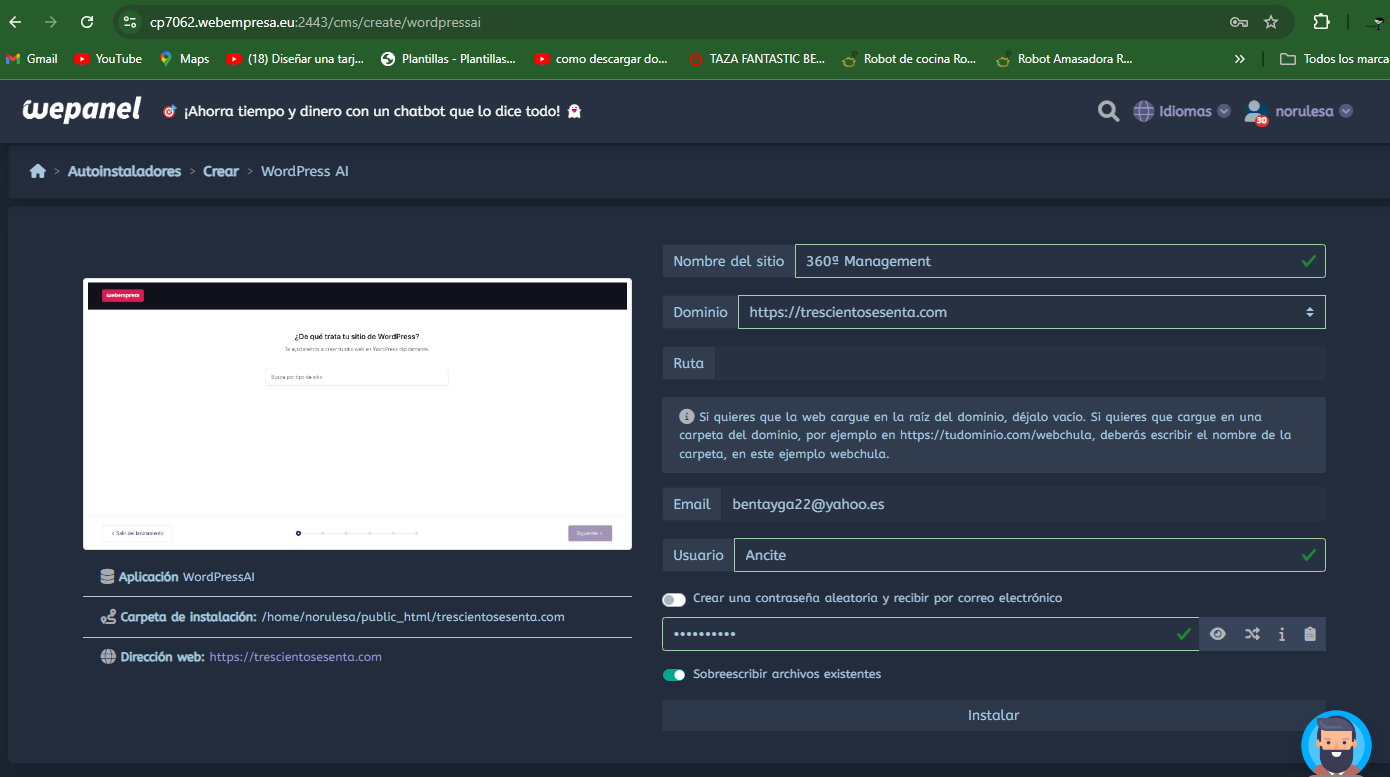Open Crear breadcrumb link

point(221,171)
